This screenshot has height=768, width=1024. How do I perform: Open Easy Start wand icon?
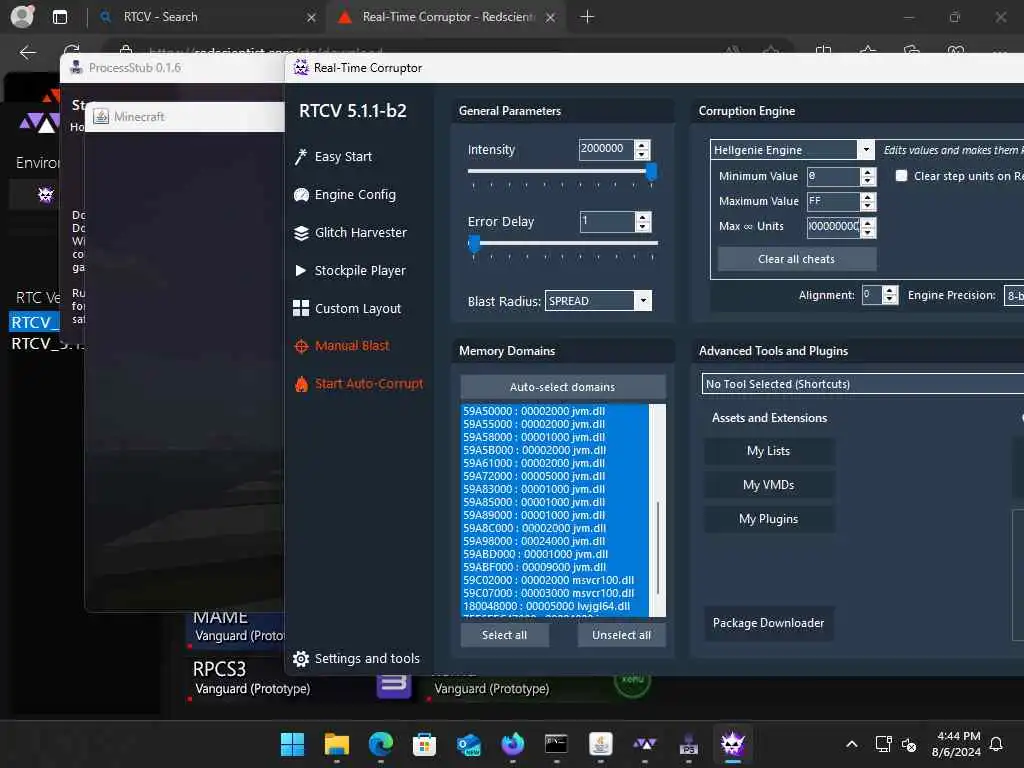[300, 157]
